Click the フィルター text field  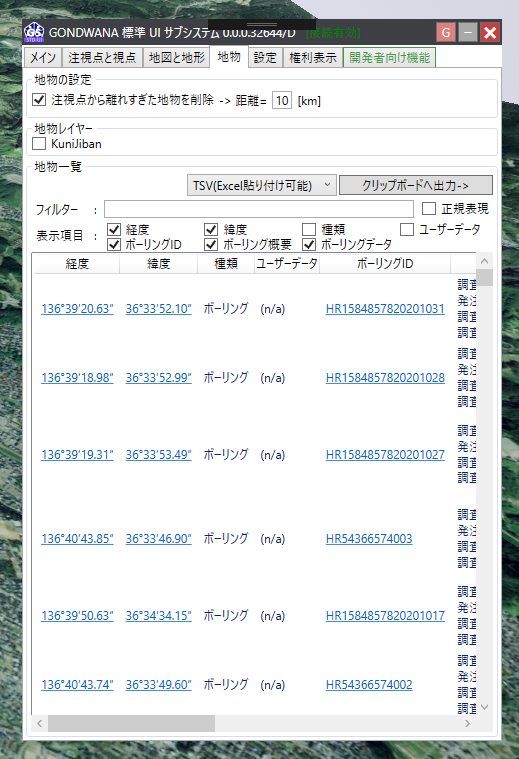coord(259,209)
